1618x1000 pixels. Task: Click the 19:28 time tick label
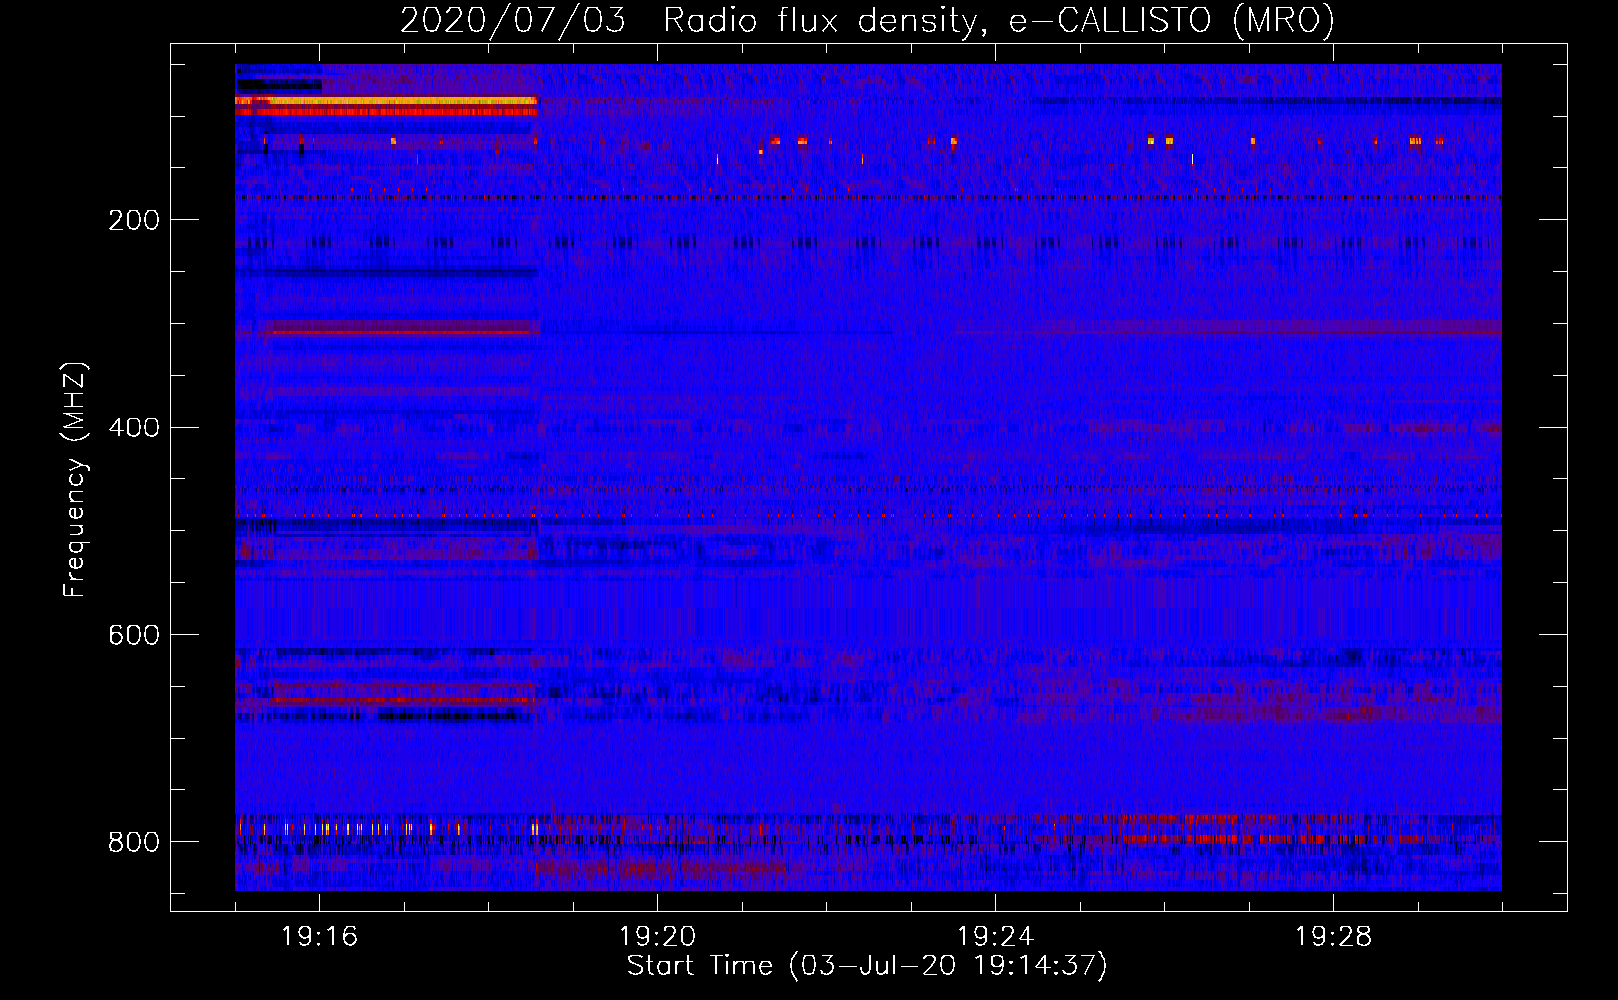1333,937
